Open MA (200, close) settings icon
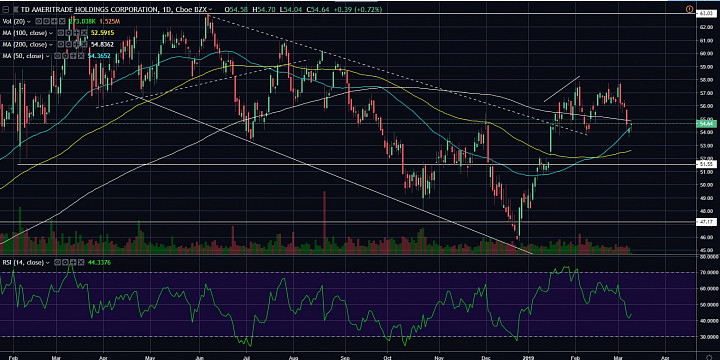The image size is (720, 360). 68,45
